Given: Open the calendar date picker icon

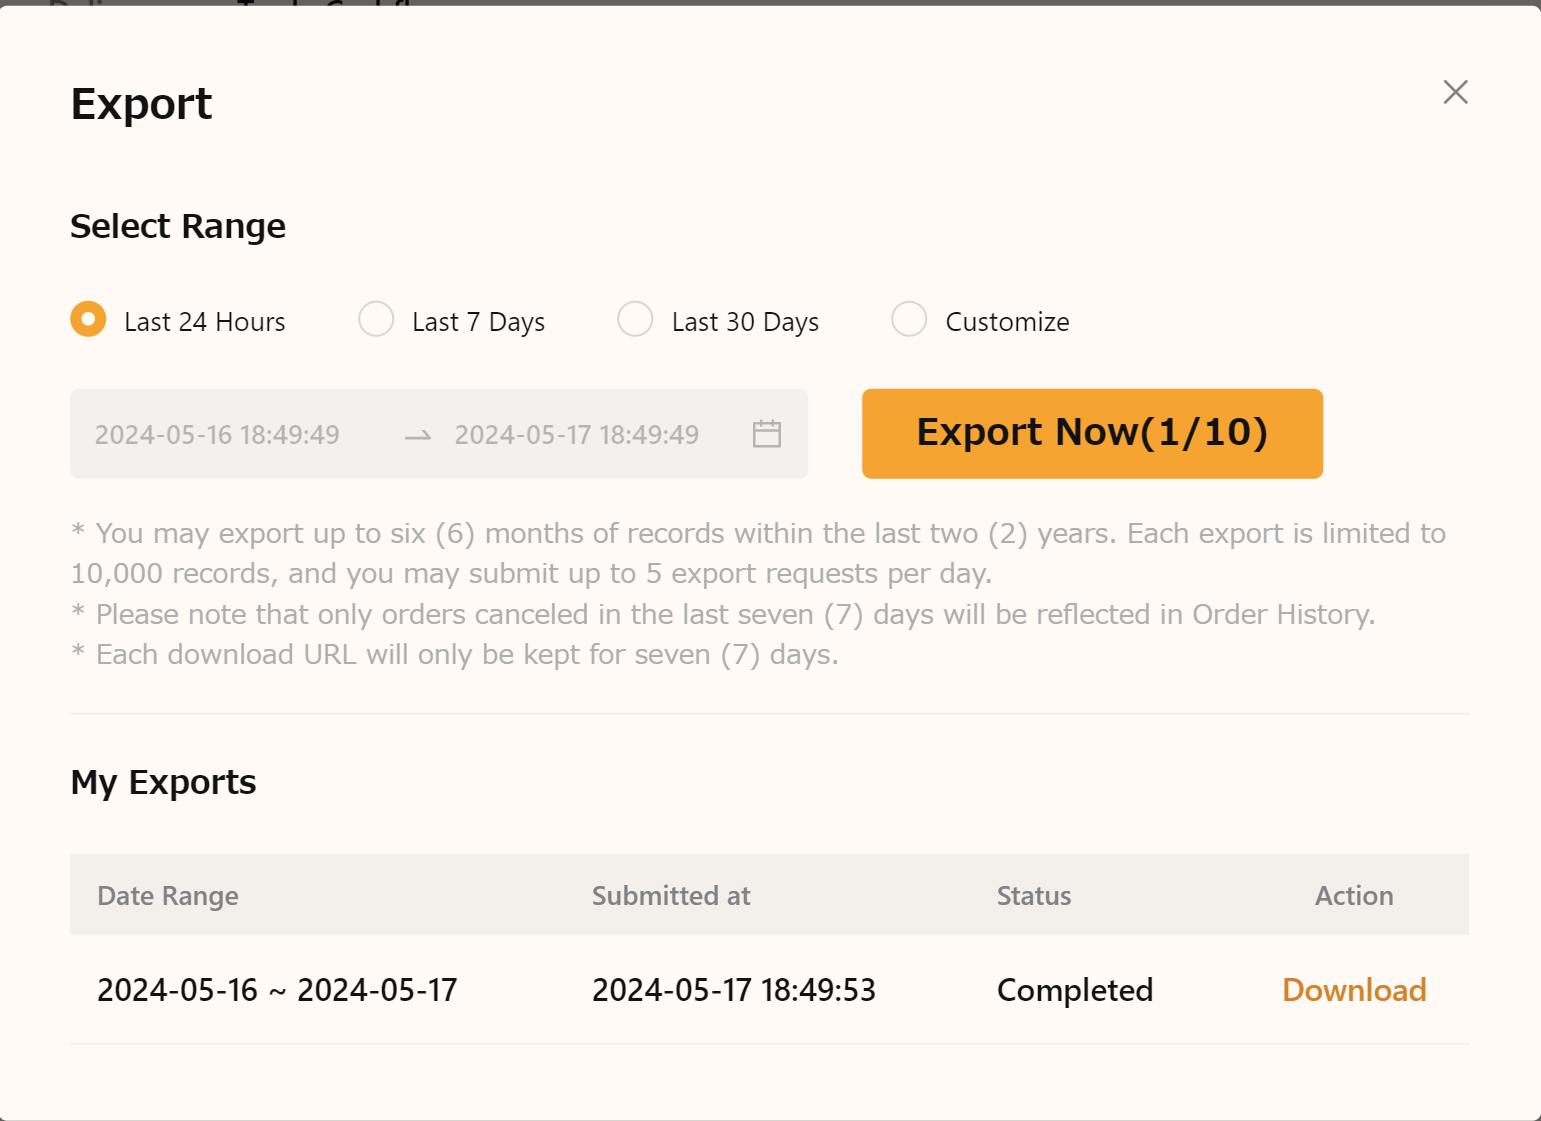Looking at the screenshot, I should (766, 434).
